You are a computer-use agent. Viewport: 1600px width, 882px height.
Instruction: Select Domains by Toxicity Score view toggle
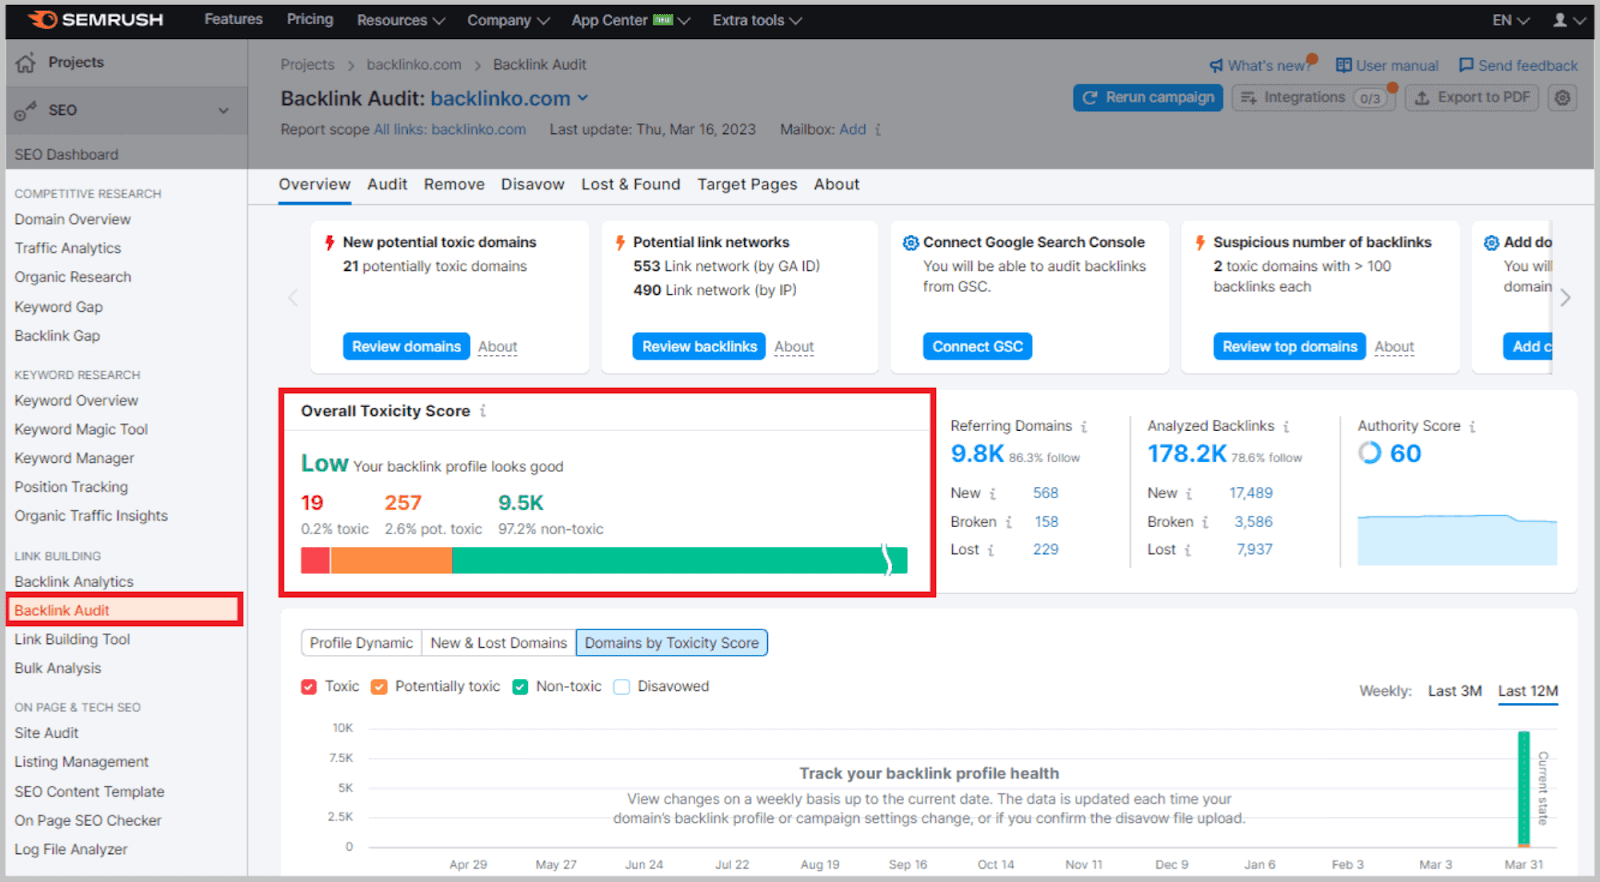click(x=672, y=643)
